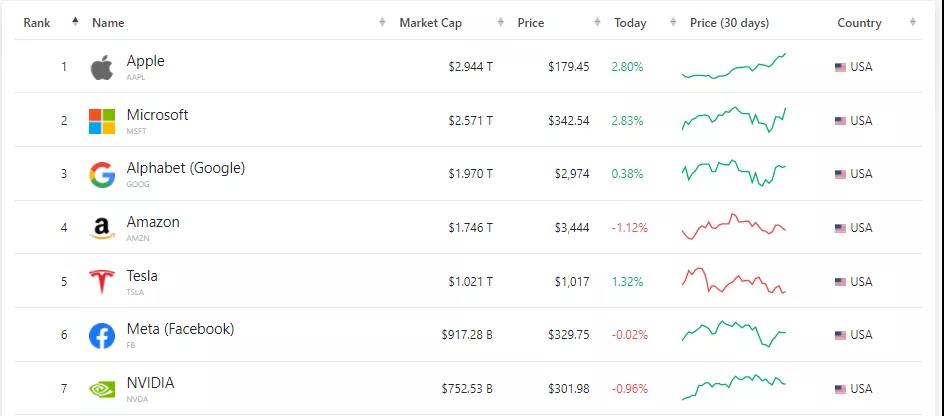The width and height of the screenshot is (944, 416).
Task: Click the Price (30 days) column header
Action: coord(729,23)
